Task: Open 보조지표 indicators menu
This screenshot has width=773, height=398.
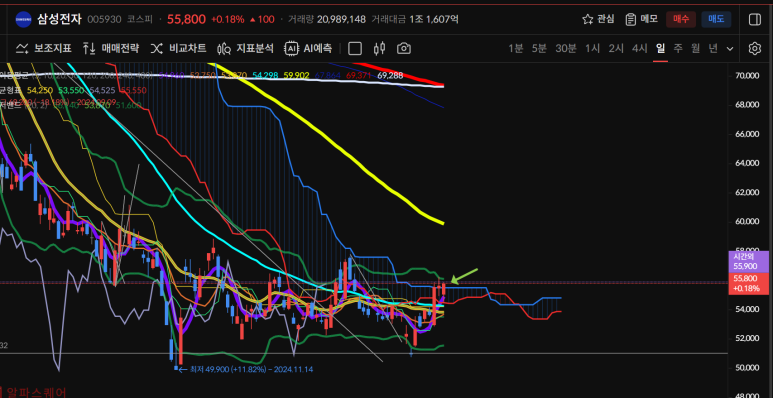Action: coord(44,48)
